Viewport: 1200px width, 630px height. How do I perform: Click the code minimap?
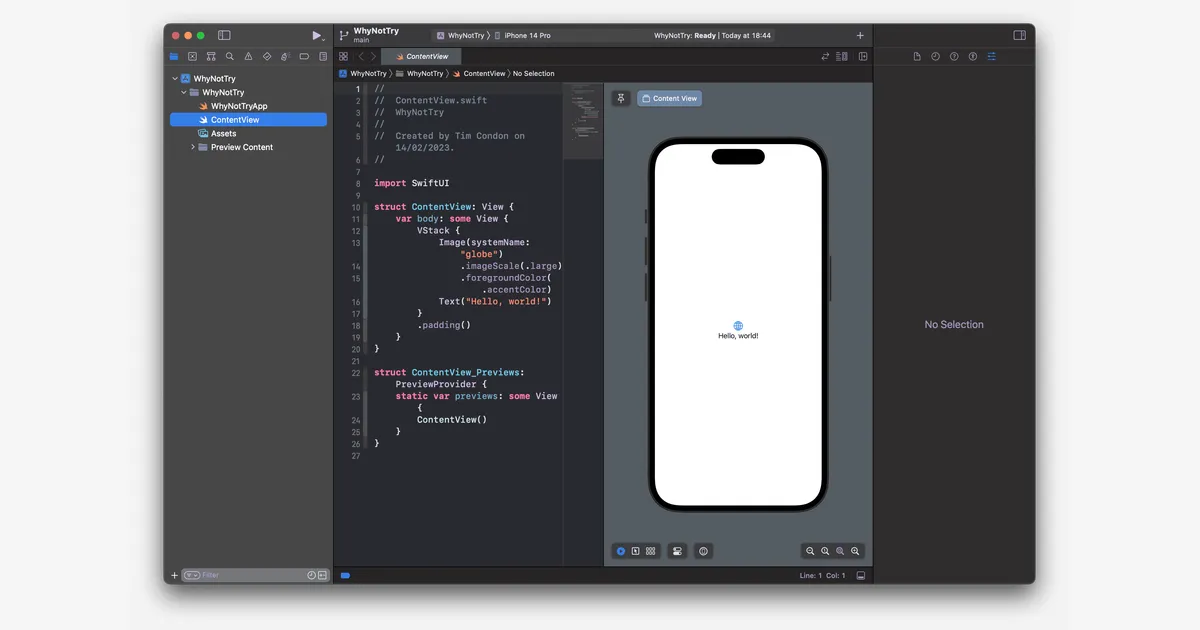tap(583, 121)
